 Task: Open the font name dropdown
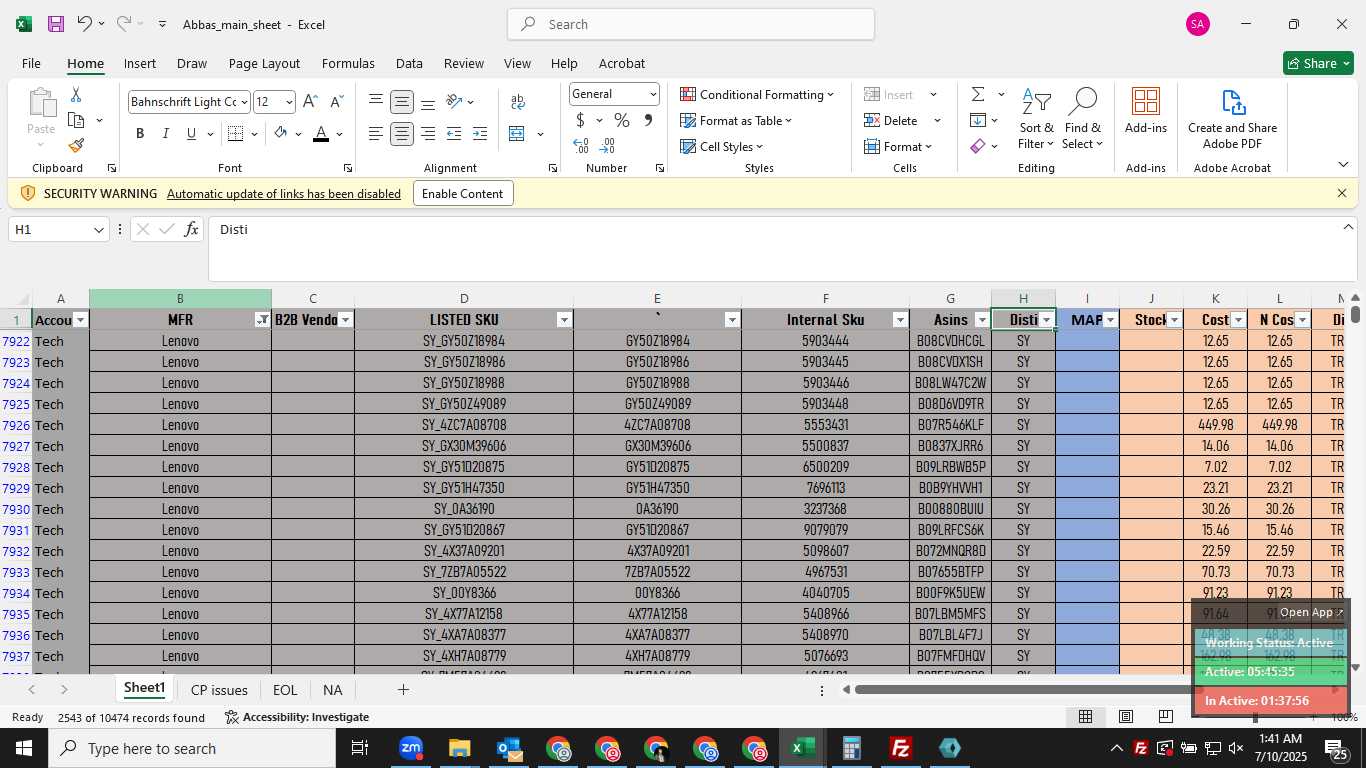pyautogui.click(x=243, y=102)
